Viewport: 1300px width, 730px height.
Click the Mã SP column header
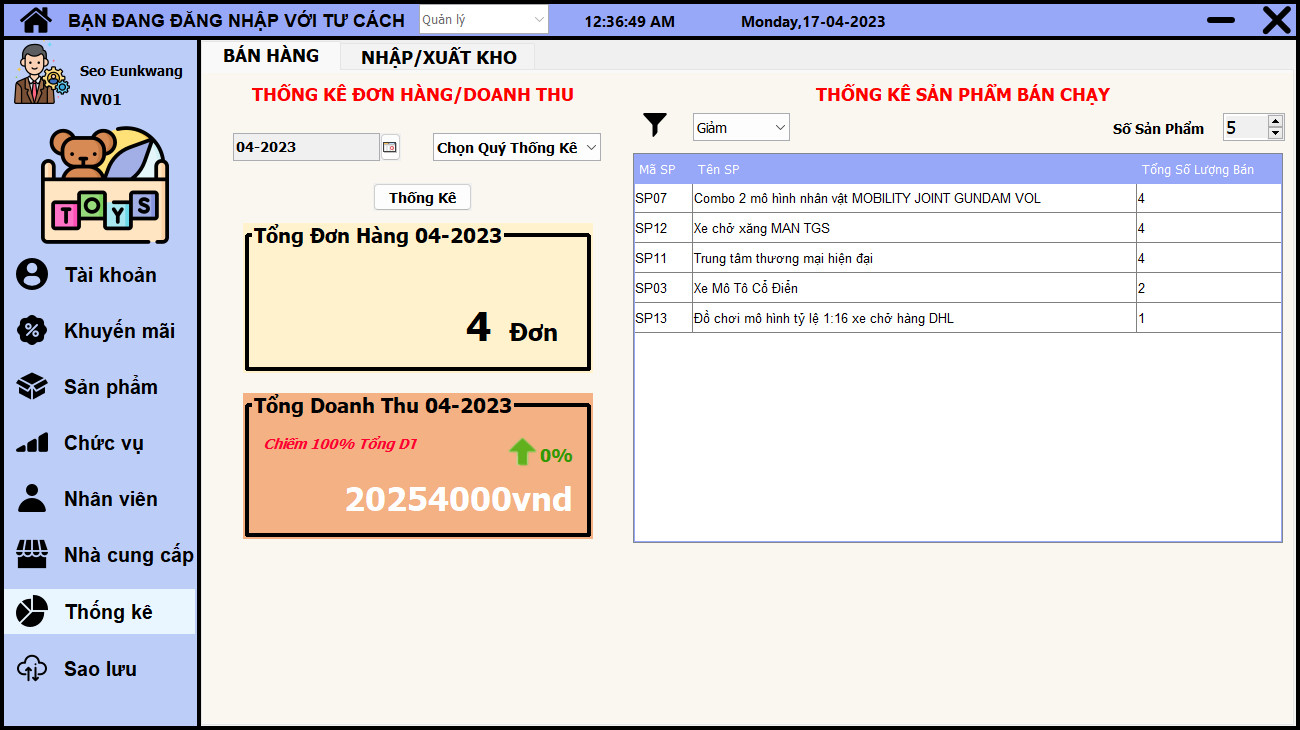point(663,169)
